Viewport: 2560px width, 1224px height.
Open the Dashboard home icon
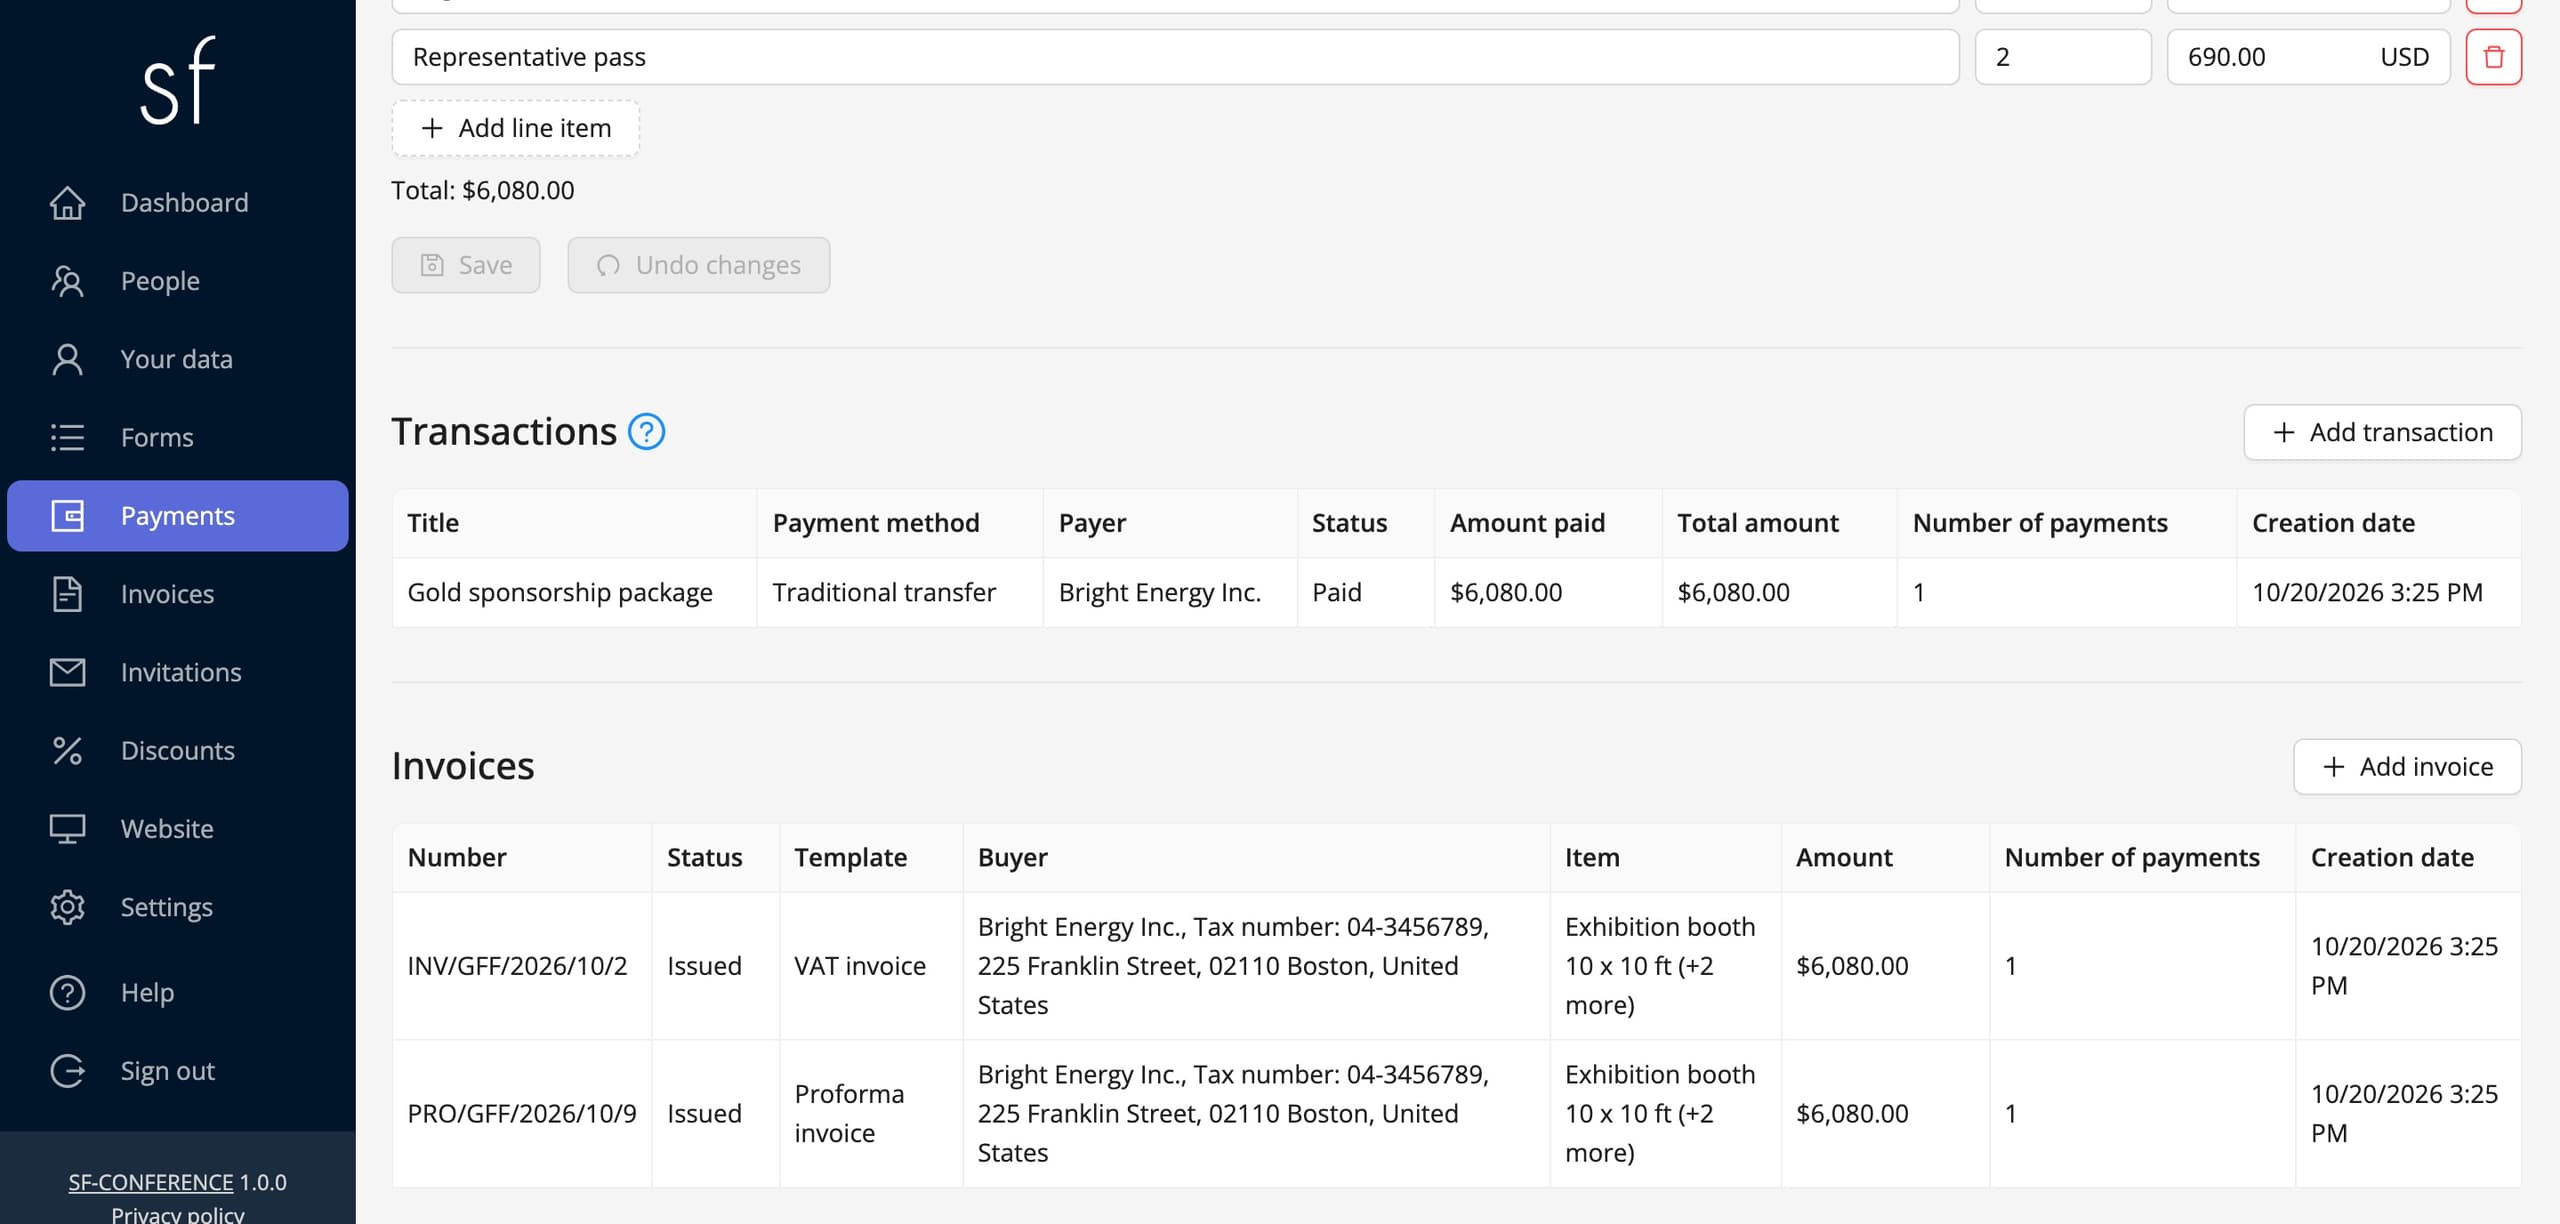(67, 203)
